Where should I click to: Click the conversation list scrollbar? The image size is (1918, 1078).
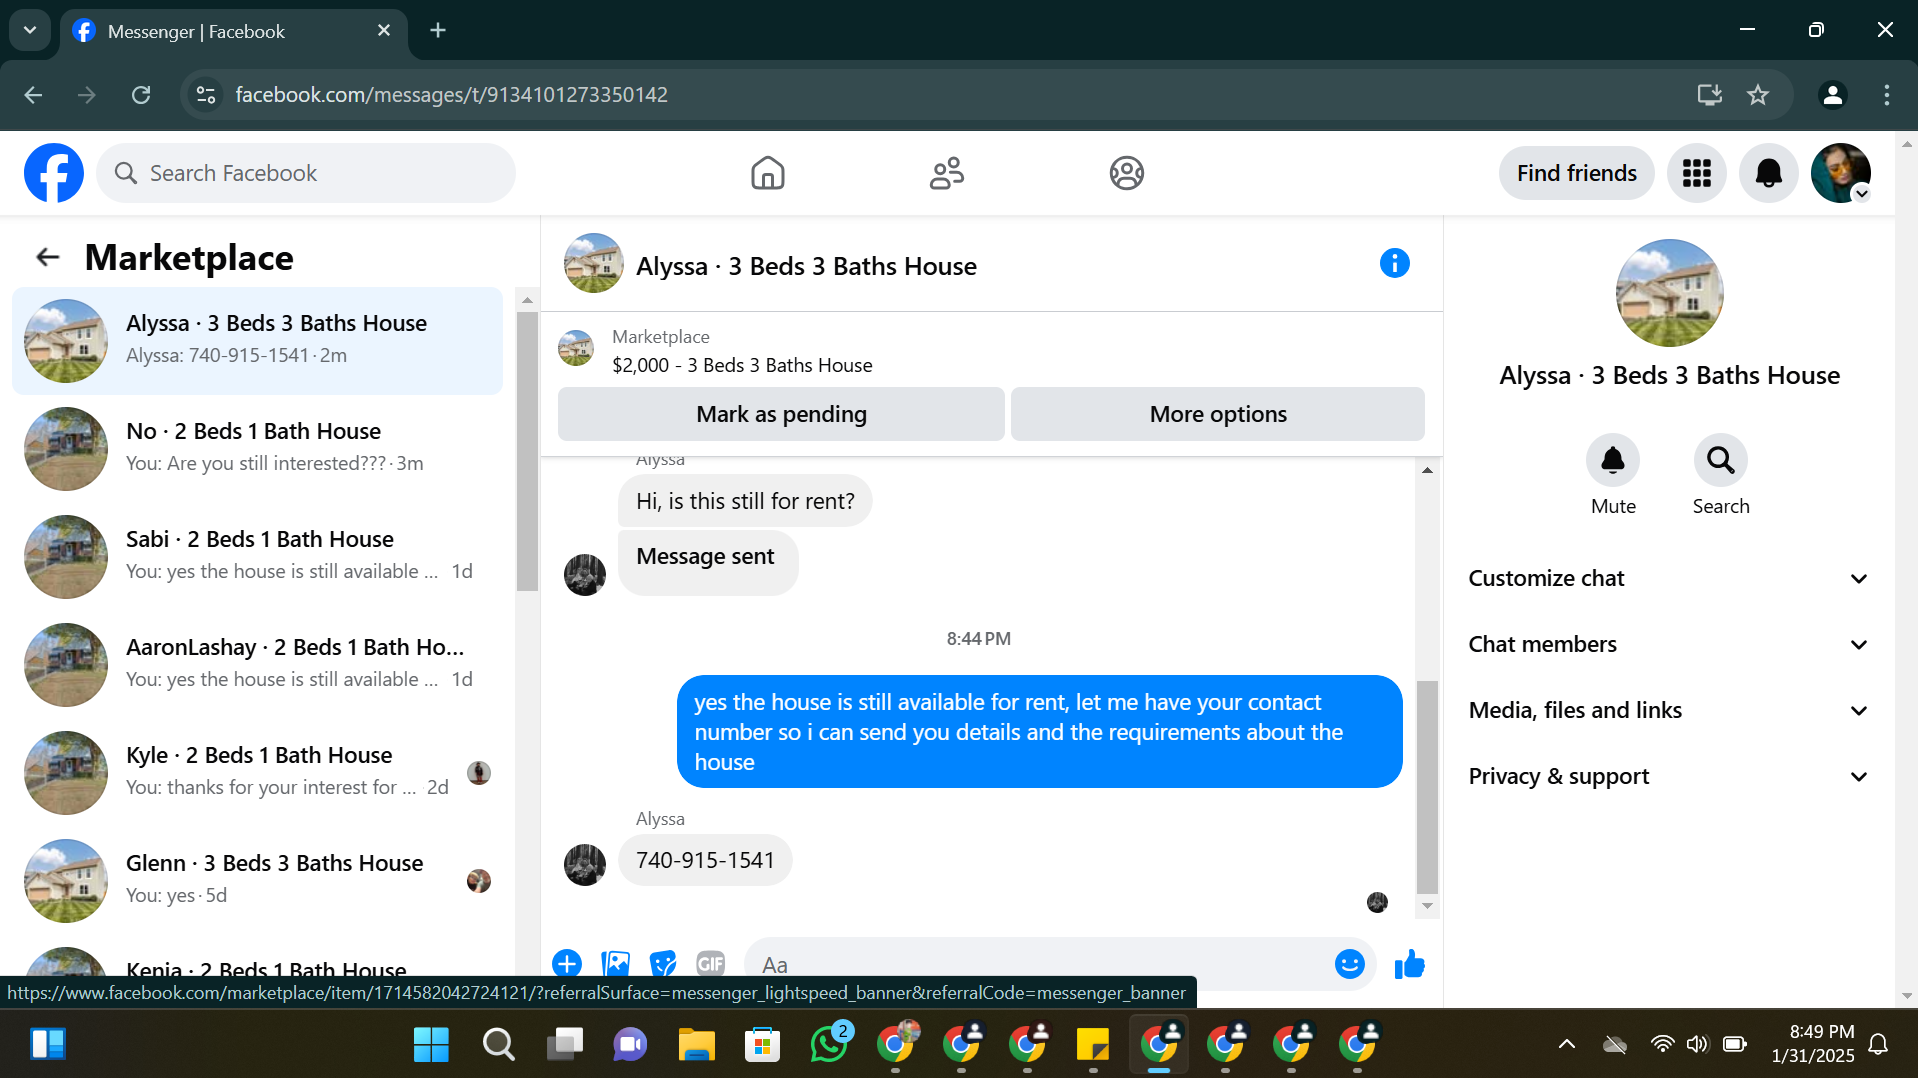coord(527,451)
